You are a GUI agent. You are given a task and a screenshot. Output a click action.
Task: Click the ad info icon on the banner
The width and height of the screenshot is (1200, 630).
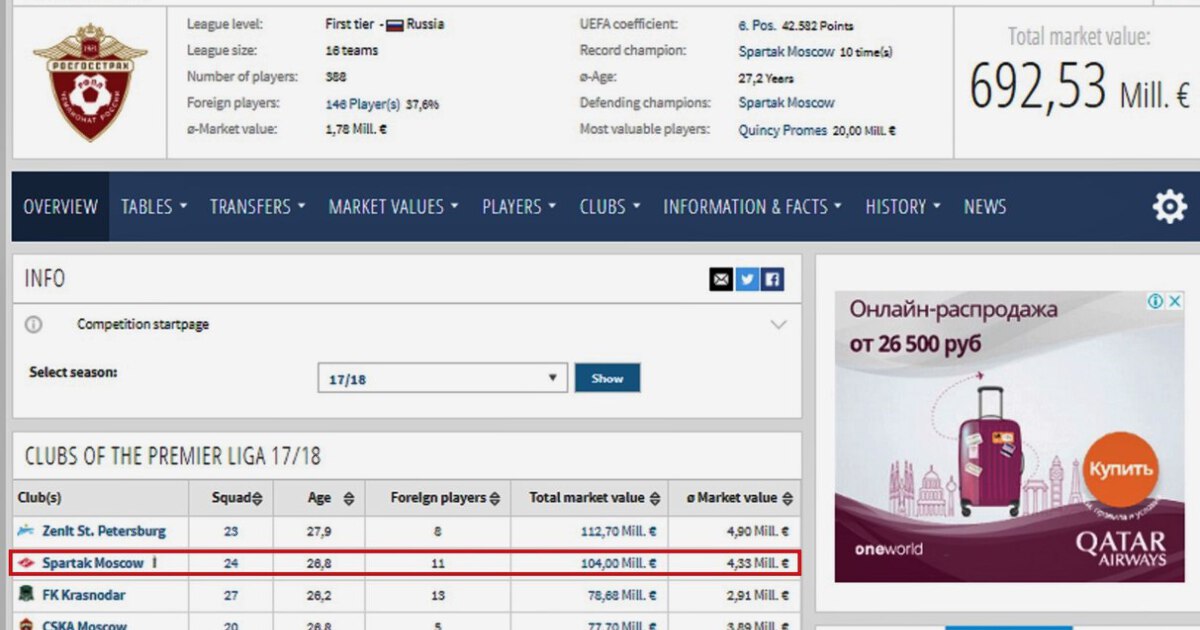coord(1156,301)
